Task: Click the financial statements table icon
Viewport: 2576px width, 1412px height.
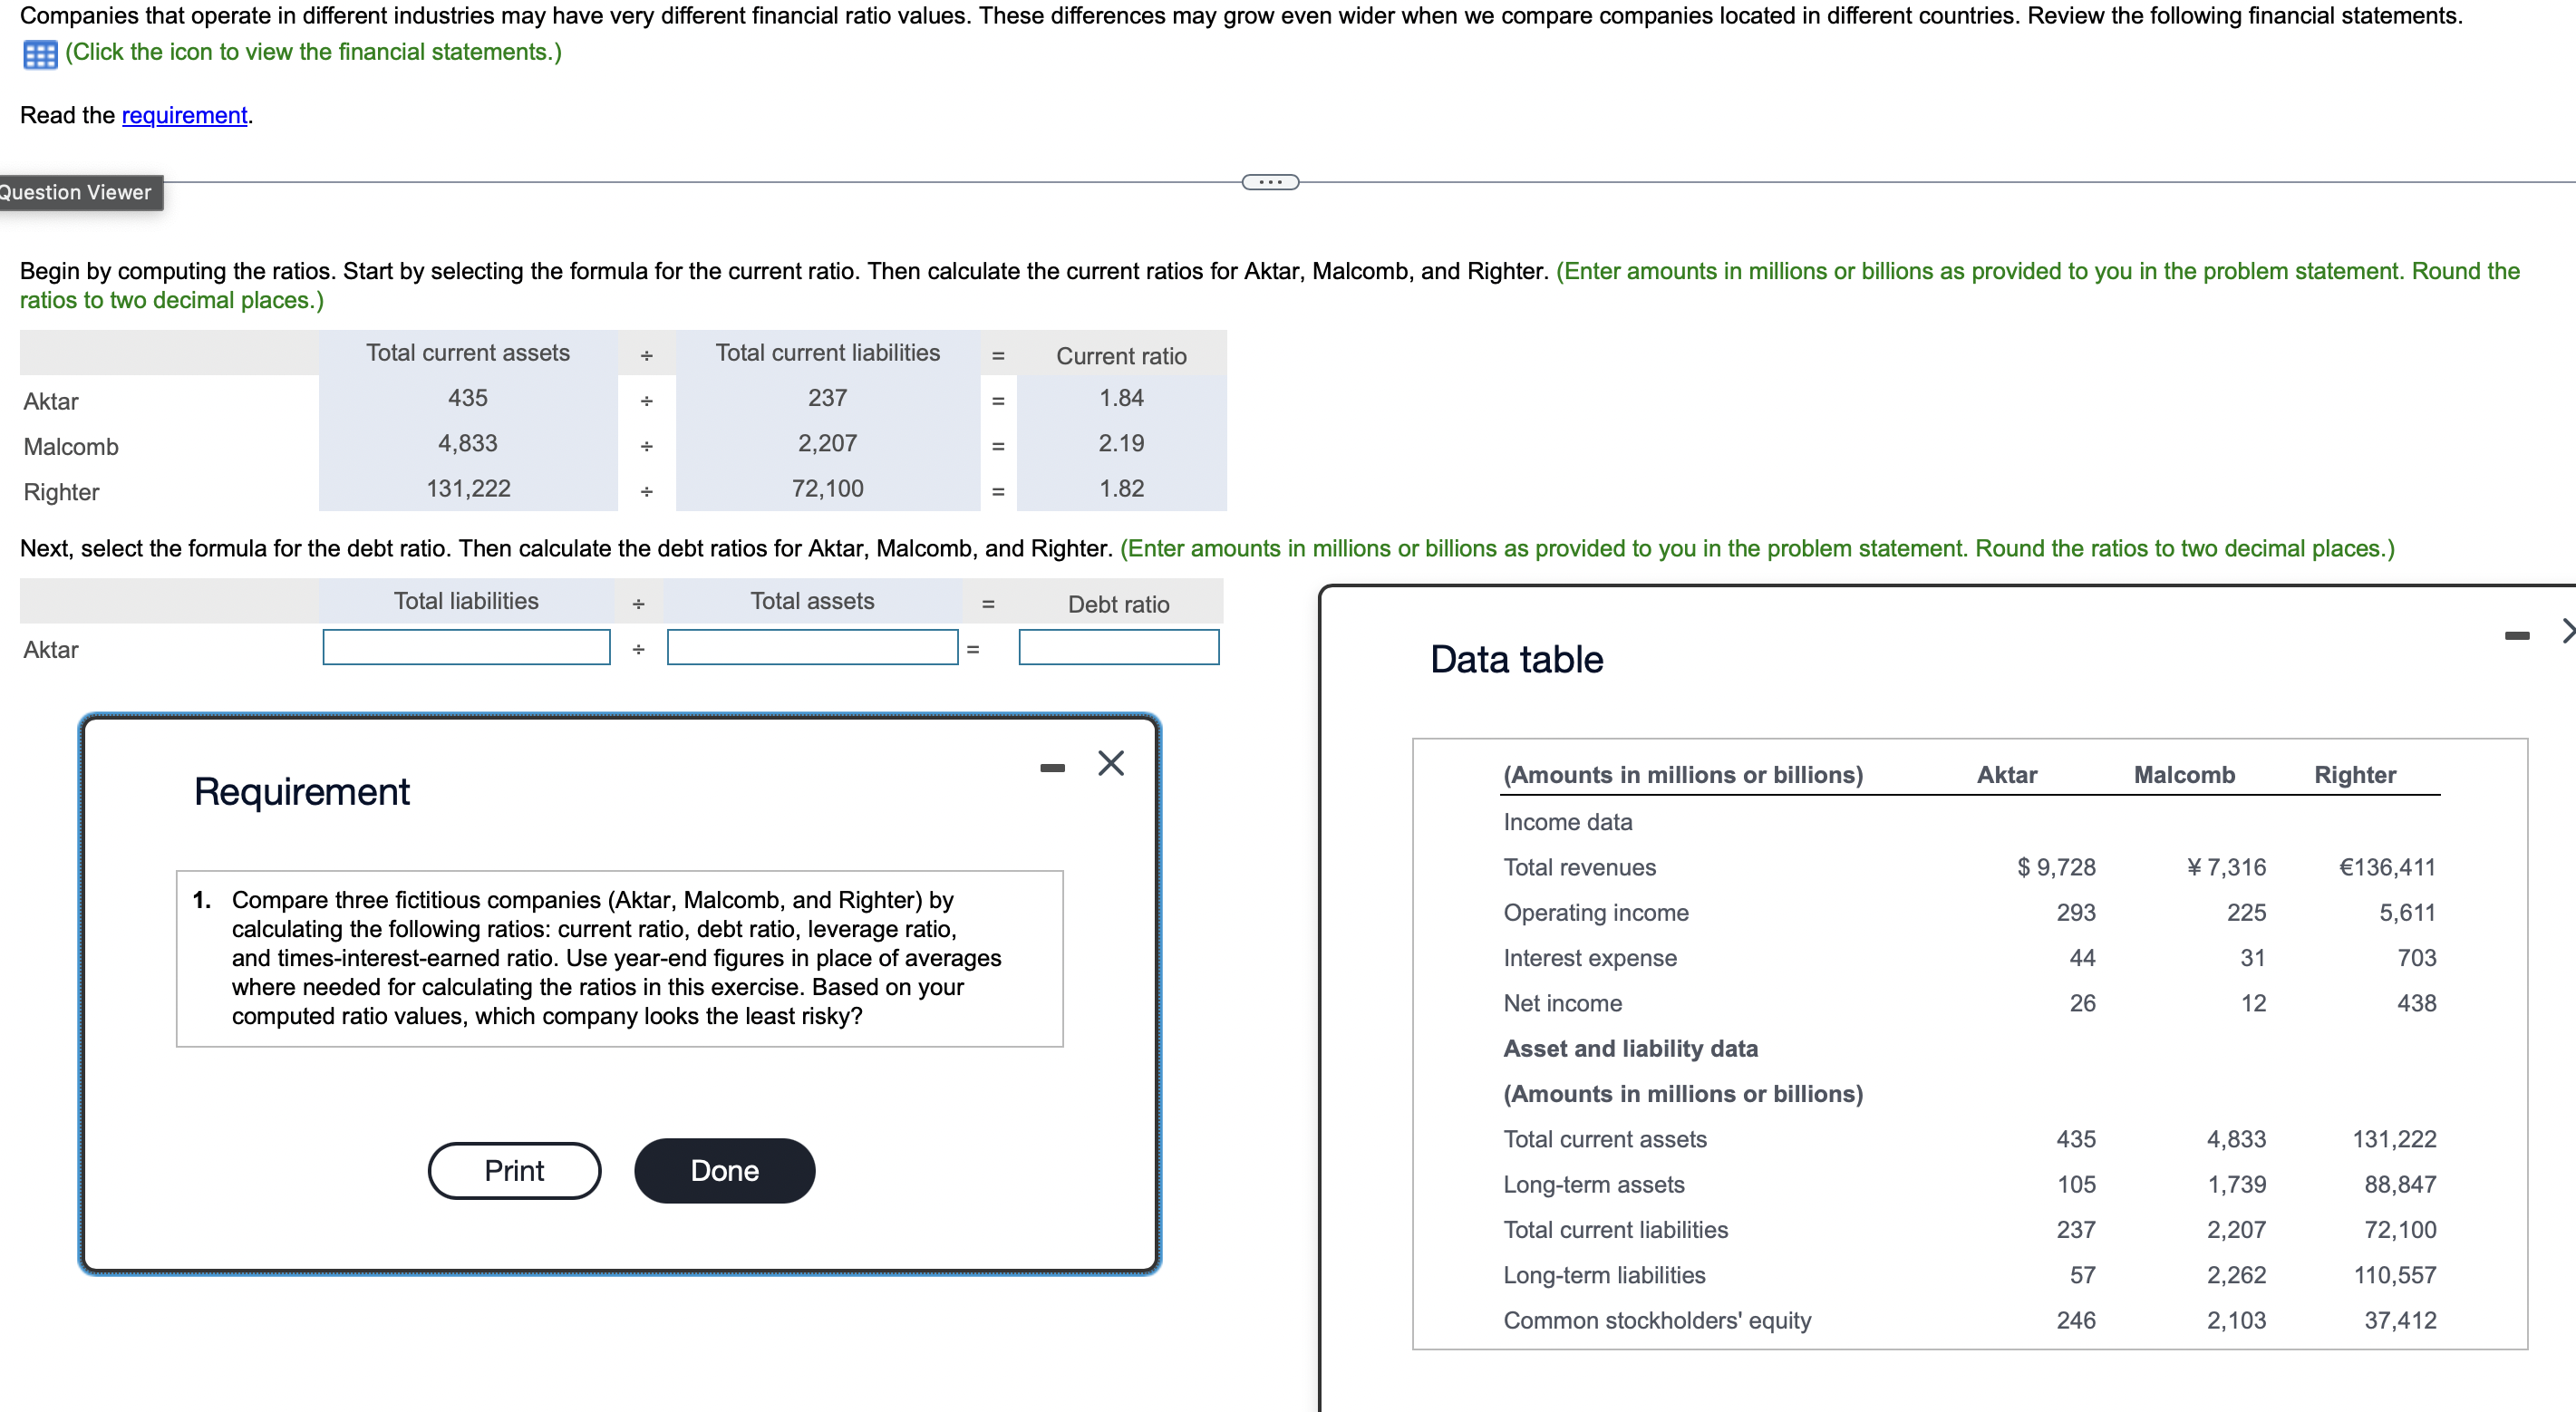Action: tap(40, 54)
